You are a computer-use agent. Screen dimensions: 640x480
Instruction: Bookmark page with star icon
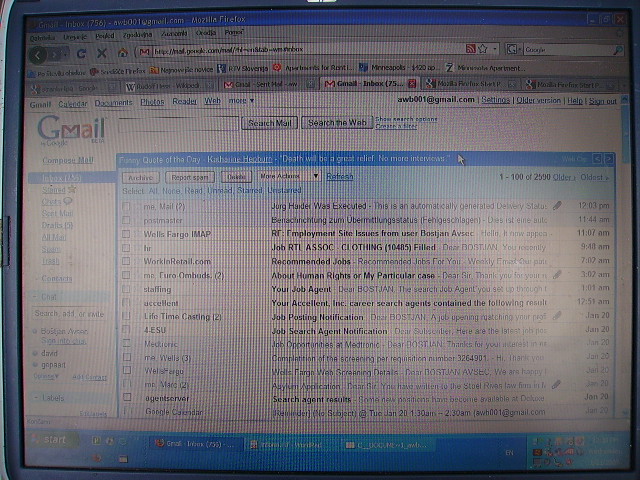483,49
